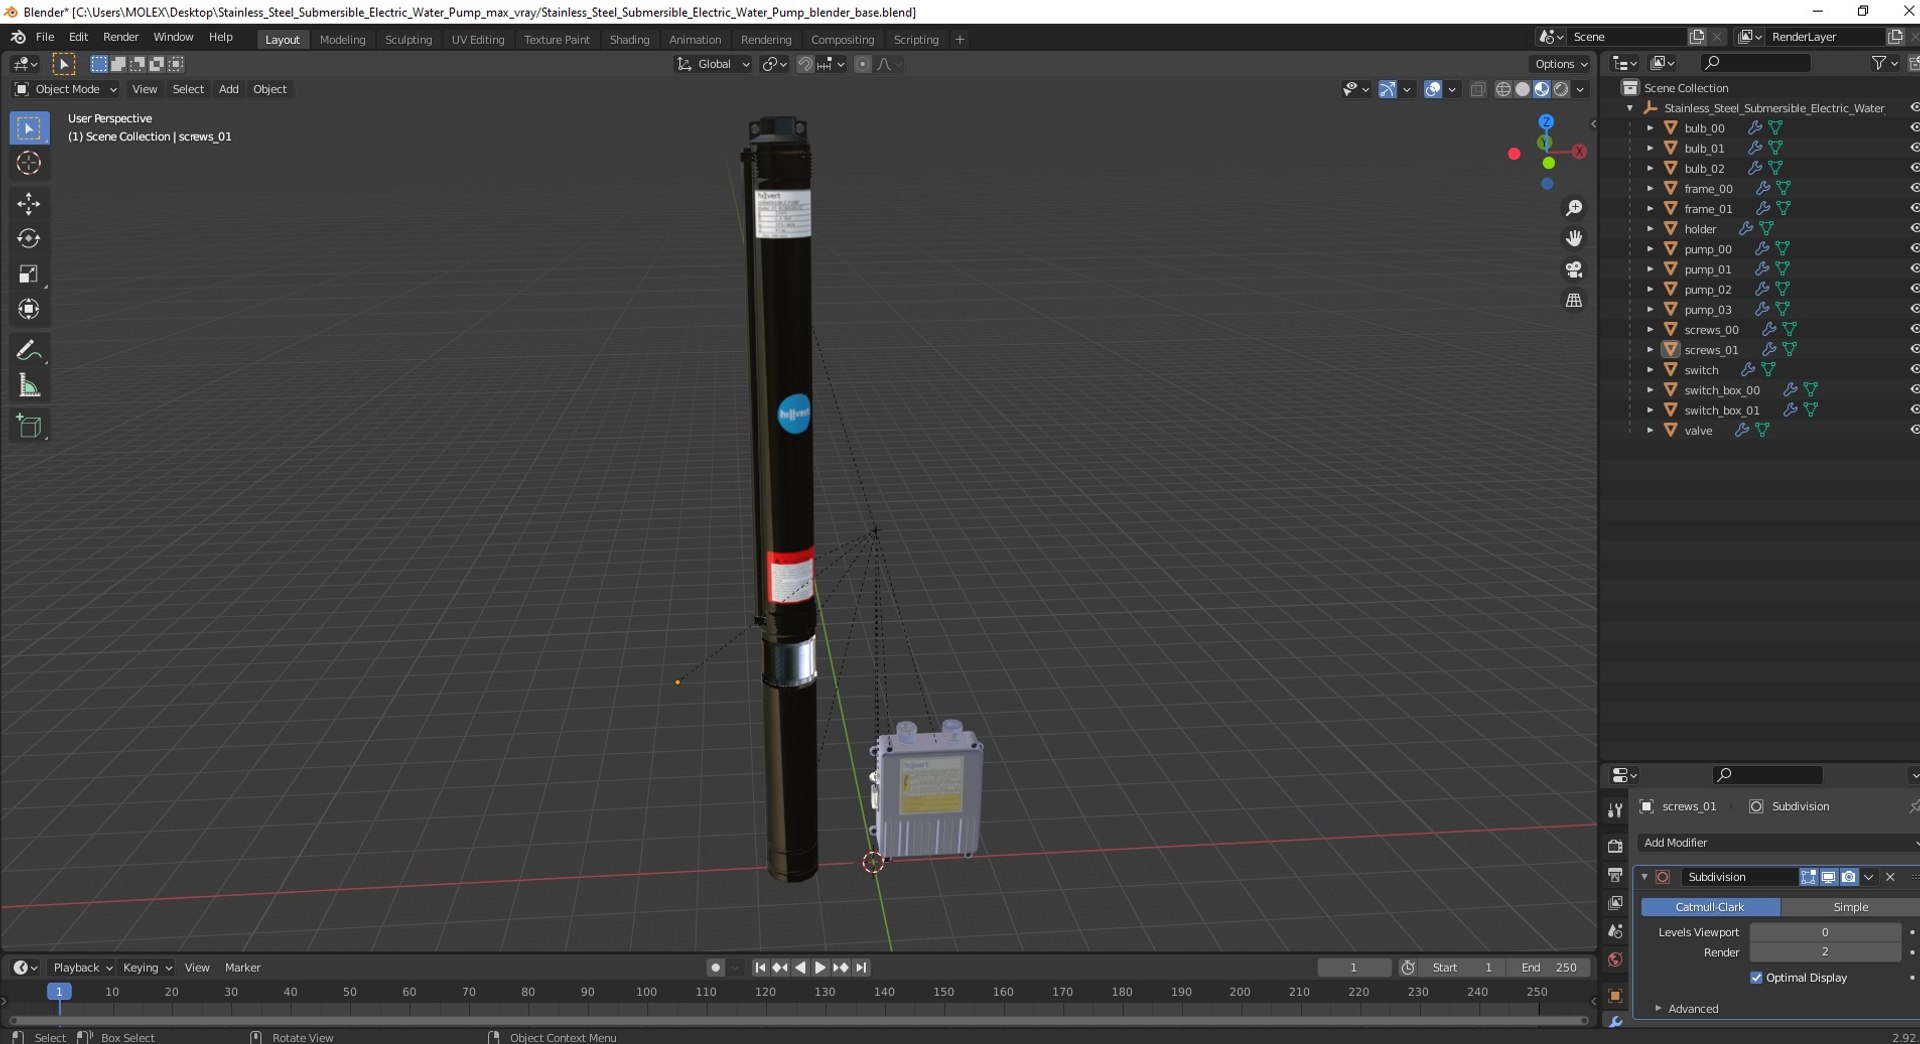The width and height of the screenshot is (1920, 1044).
Task: Click the play animation button
Action: click(x=820, y=968)
